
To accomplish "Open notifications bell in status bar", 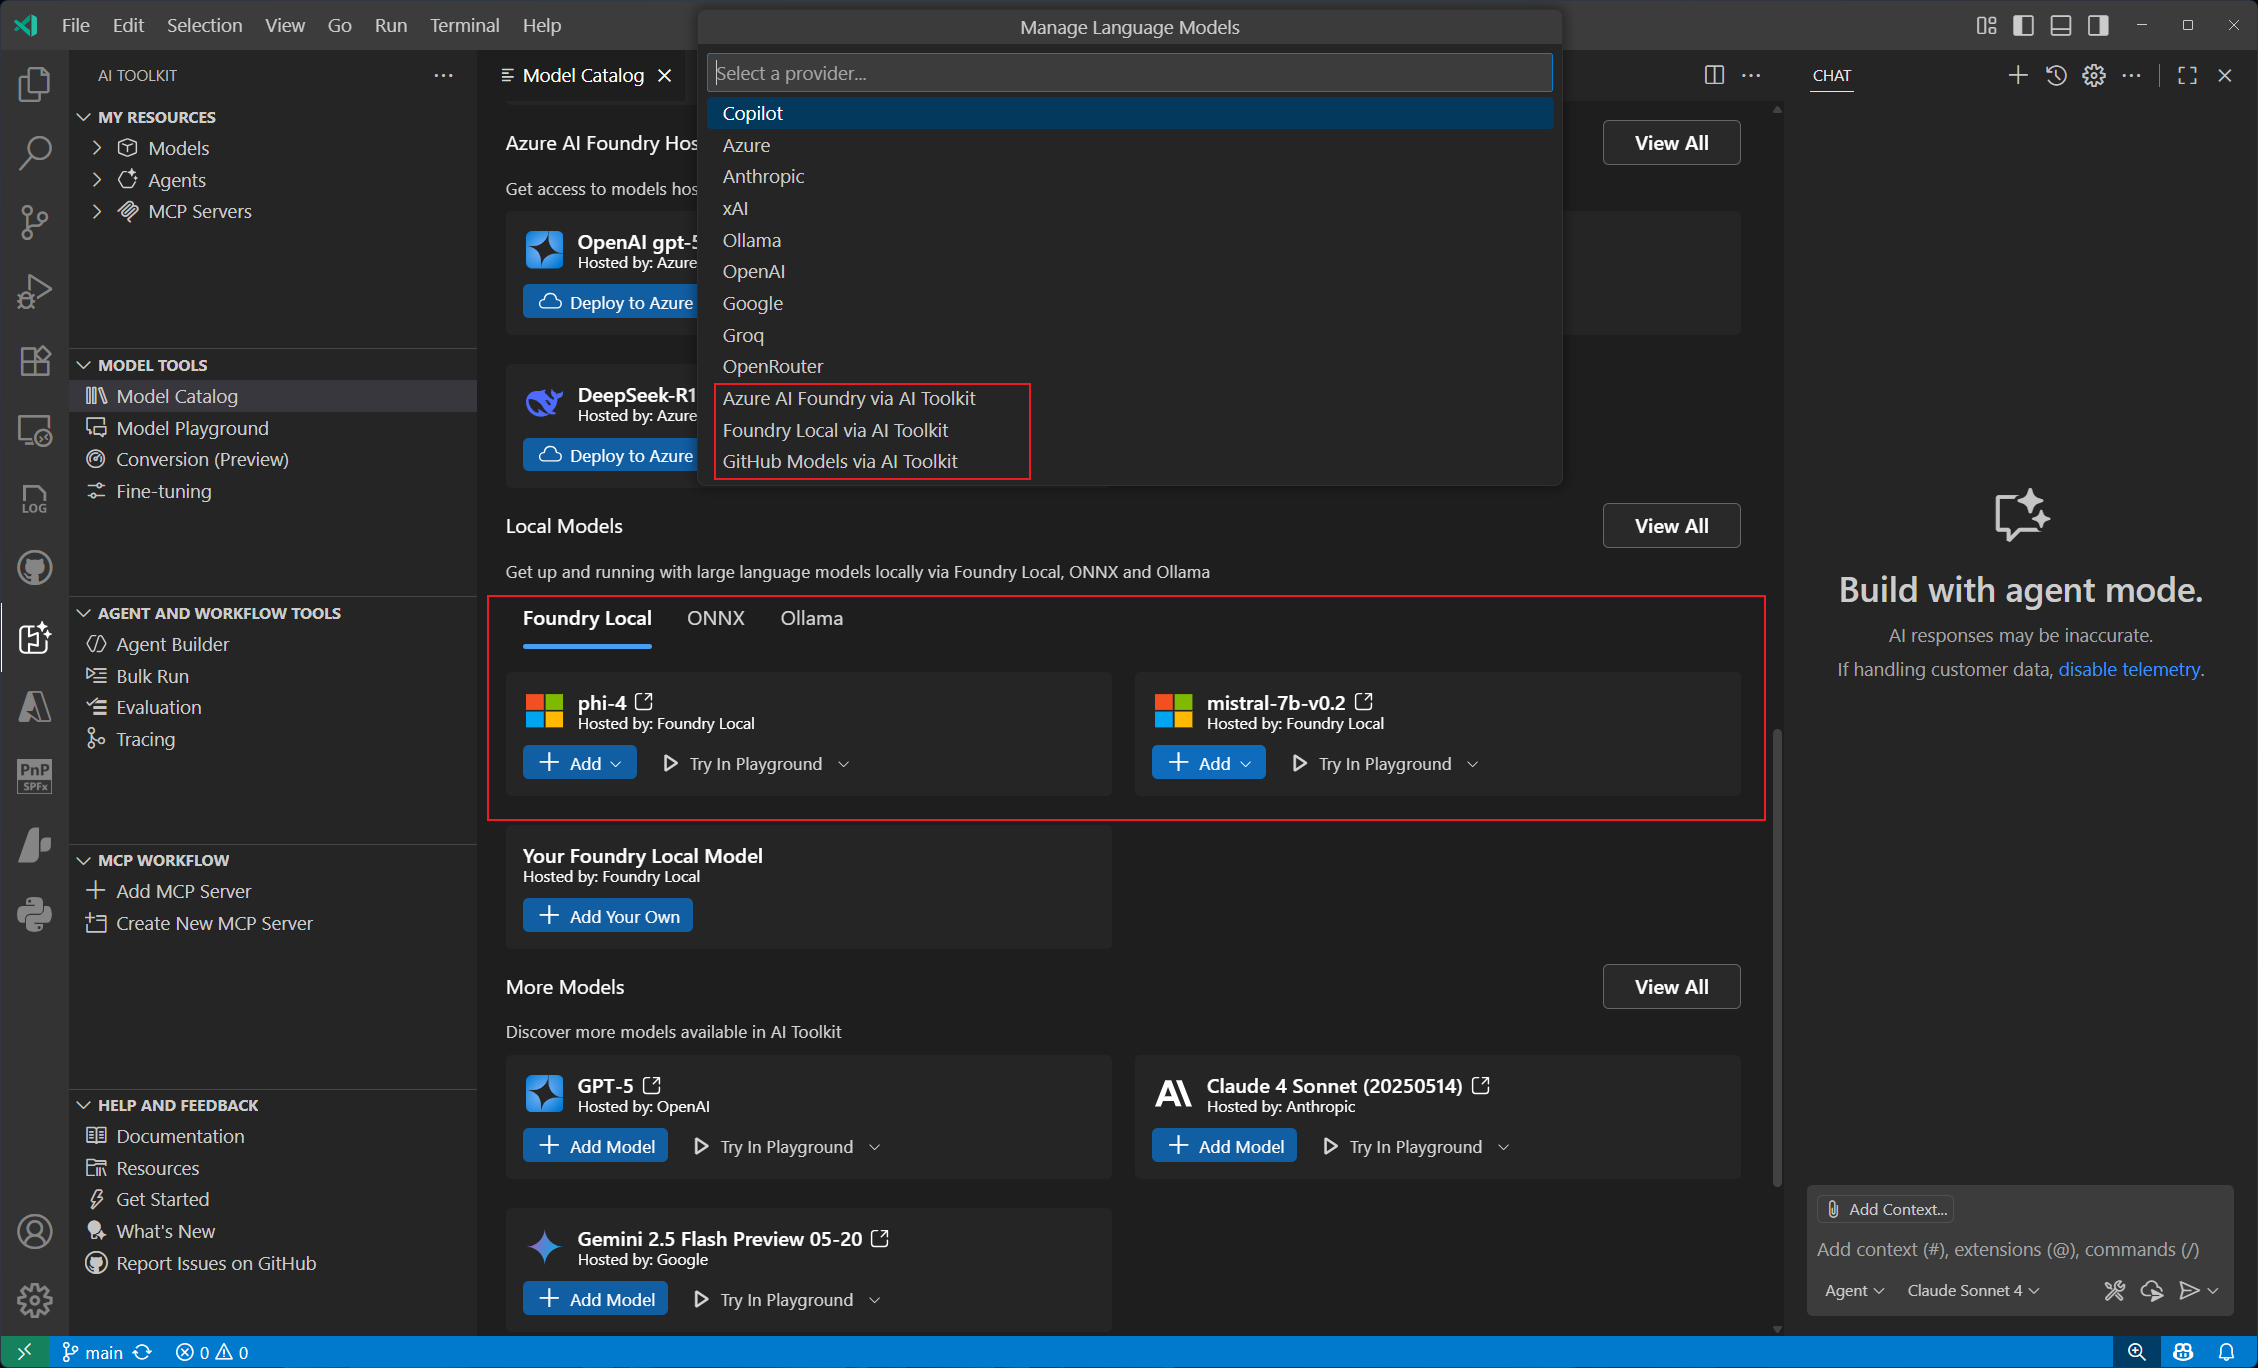I will click(2226, 1352).
